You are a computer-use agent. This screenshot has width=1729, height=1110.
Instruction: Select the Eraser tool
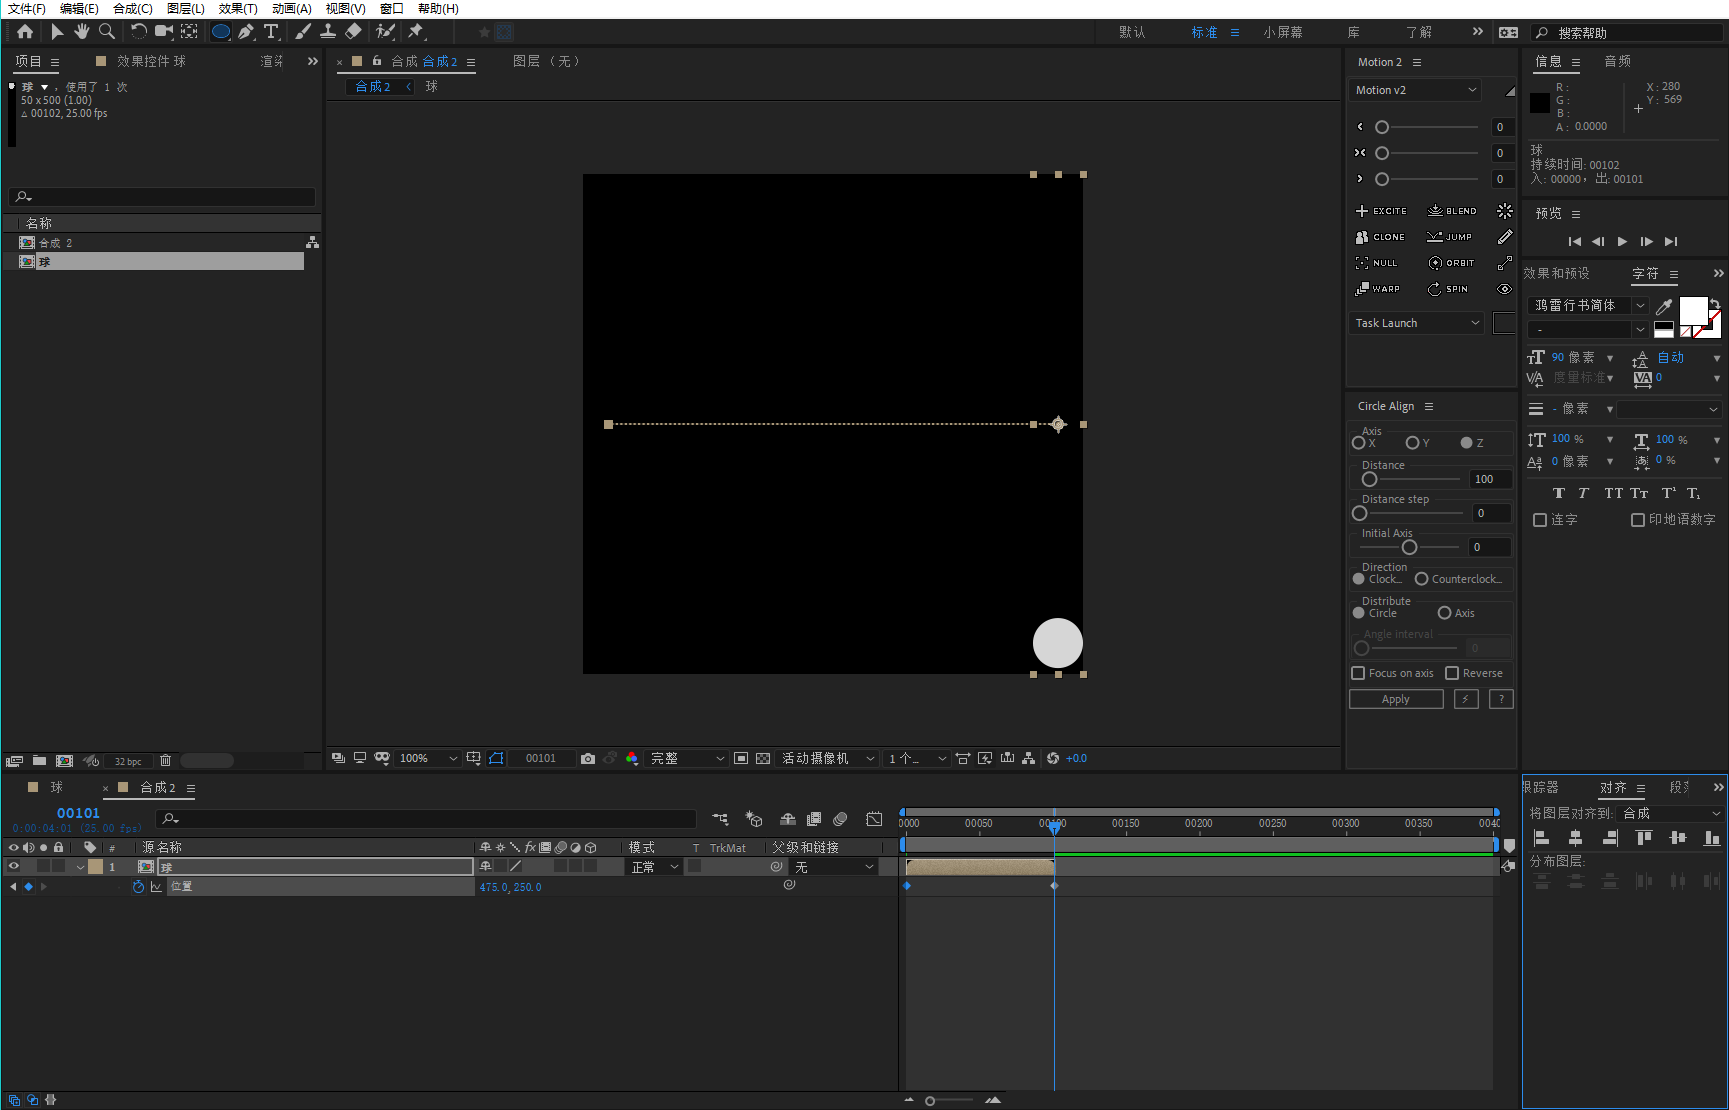coord(353,32)
